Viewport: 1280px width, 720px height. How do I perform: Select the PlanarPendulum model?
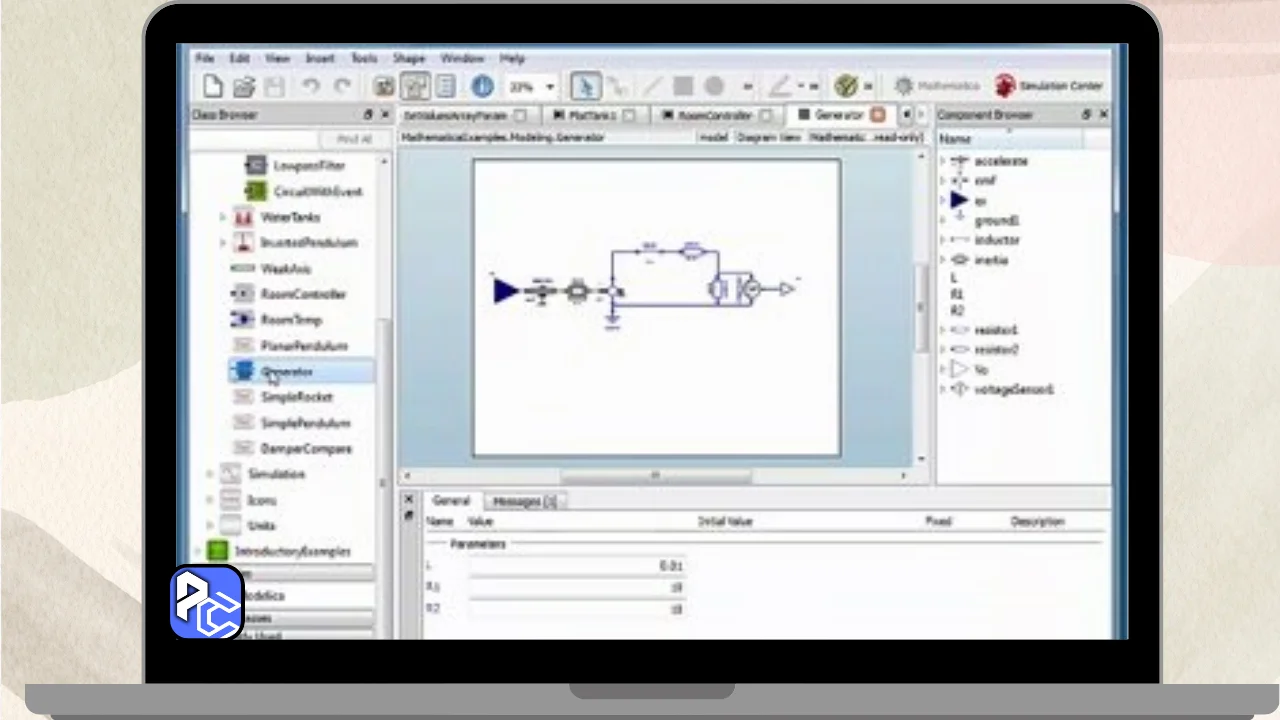point(304,346)
